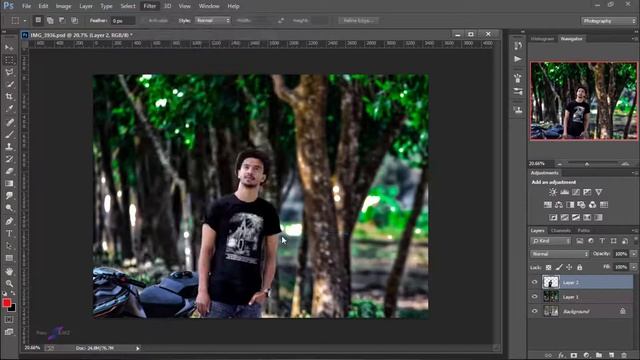Select the Healing Brush tool
The width and height of the screenshot is (640, 360).
pos(9,122)
